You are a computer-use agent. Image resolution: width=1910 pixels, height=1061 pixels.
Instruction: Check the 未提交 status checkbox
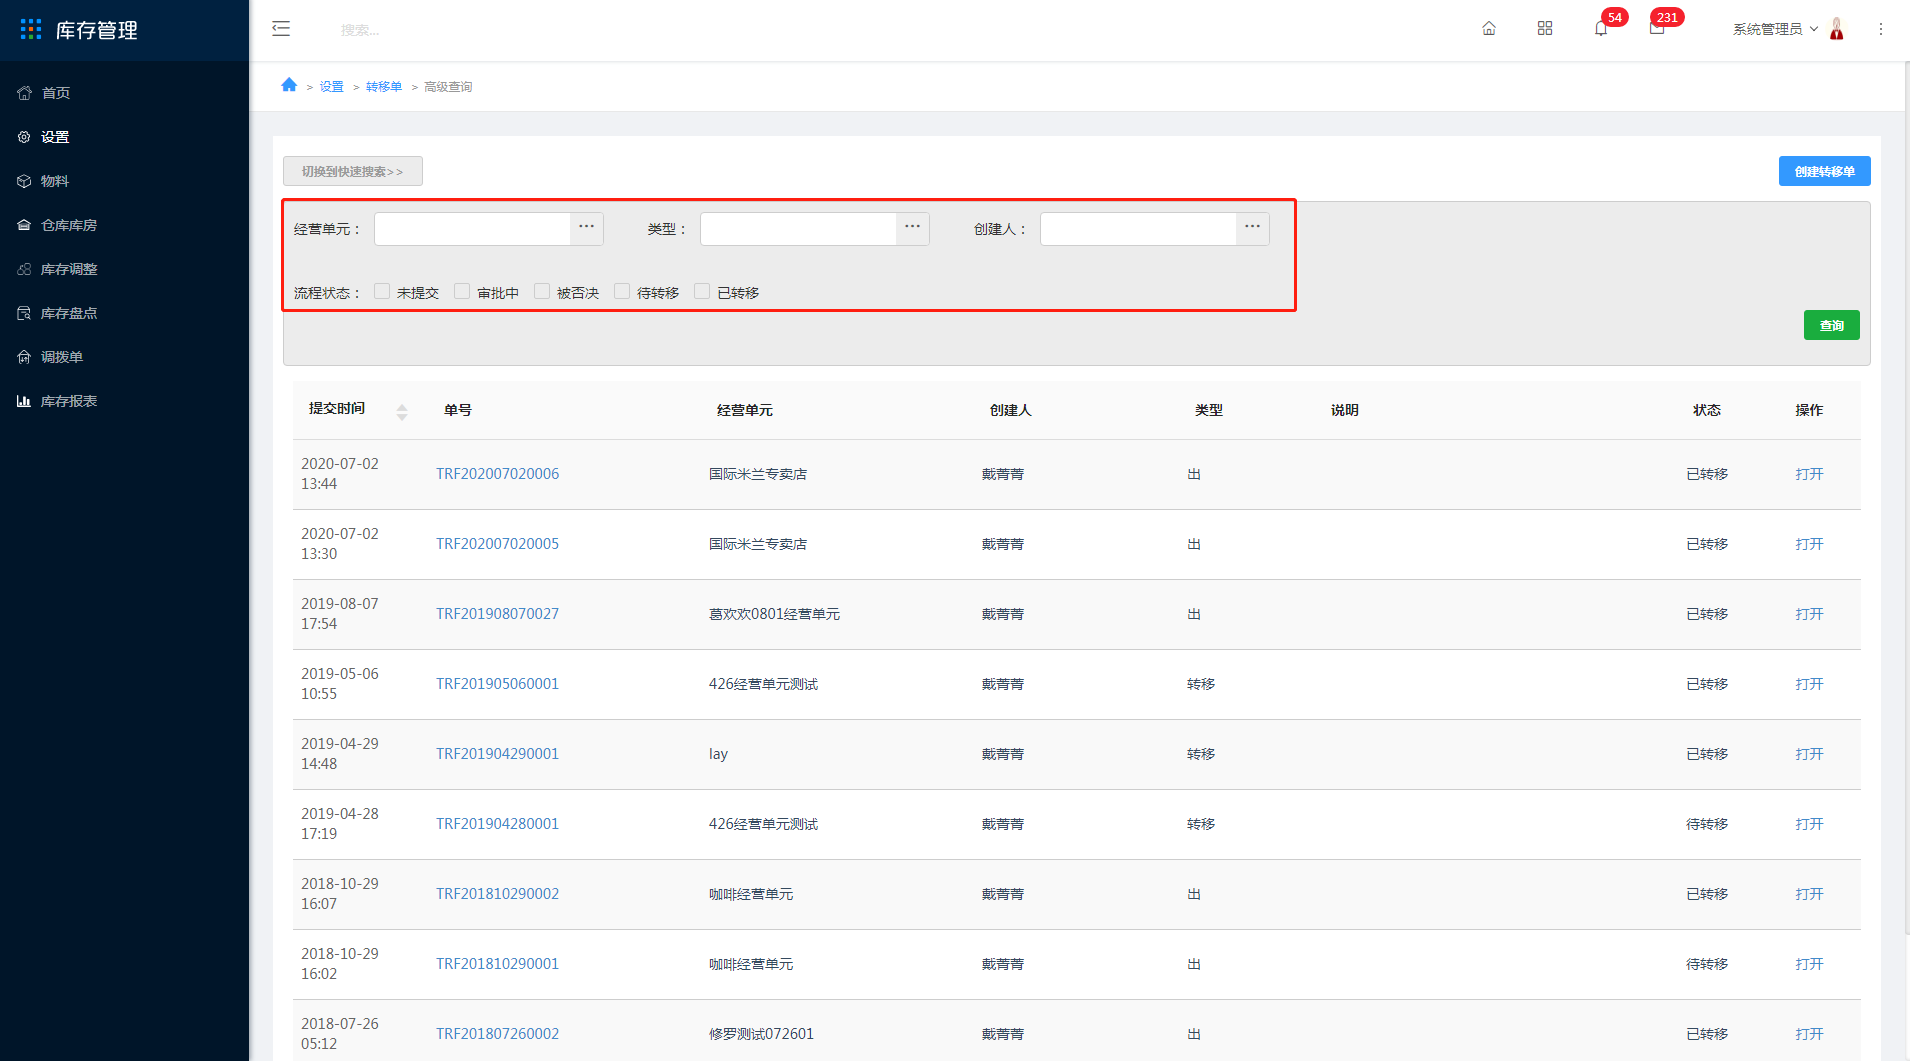coord(382,291)
